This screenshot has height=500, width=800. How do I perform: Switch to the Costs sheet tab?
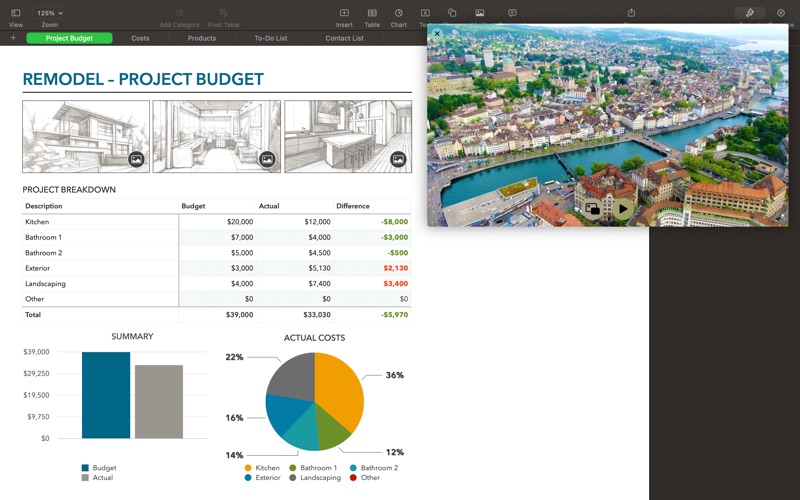pyautogui.click(x=140, y=38)
